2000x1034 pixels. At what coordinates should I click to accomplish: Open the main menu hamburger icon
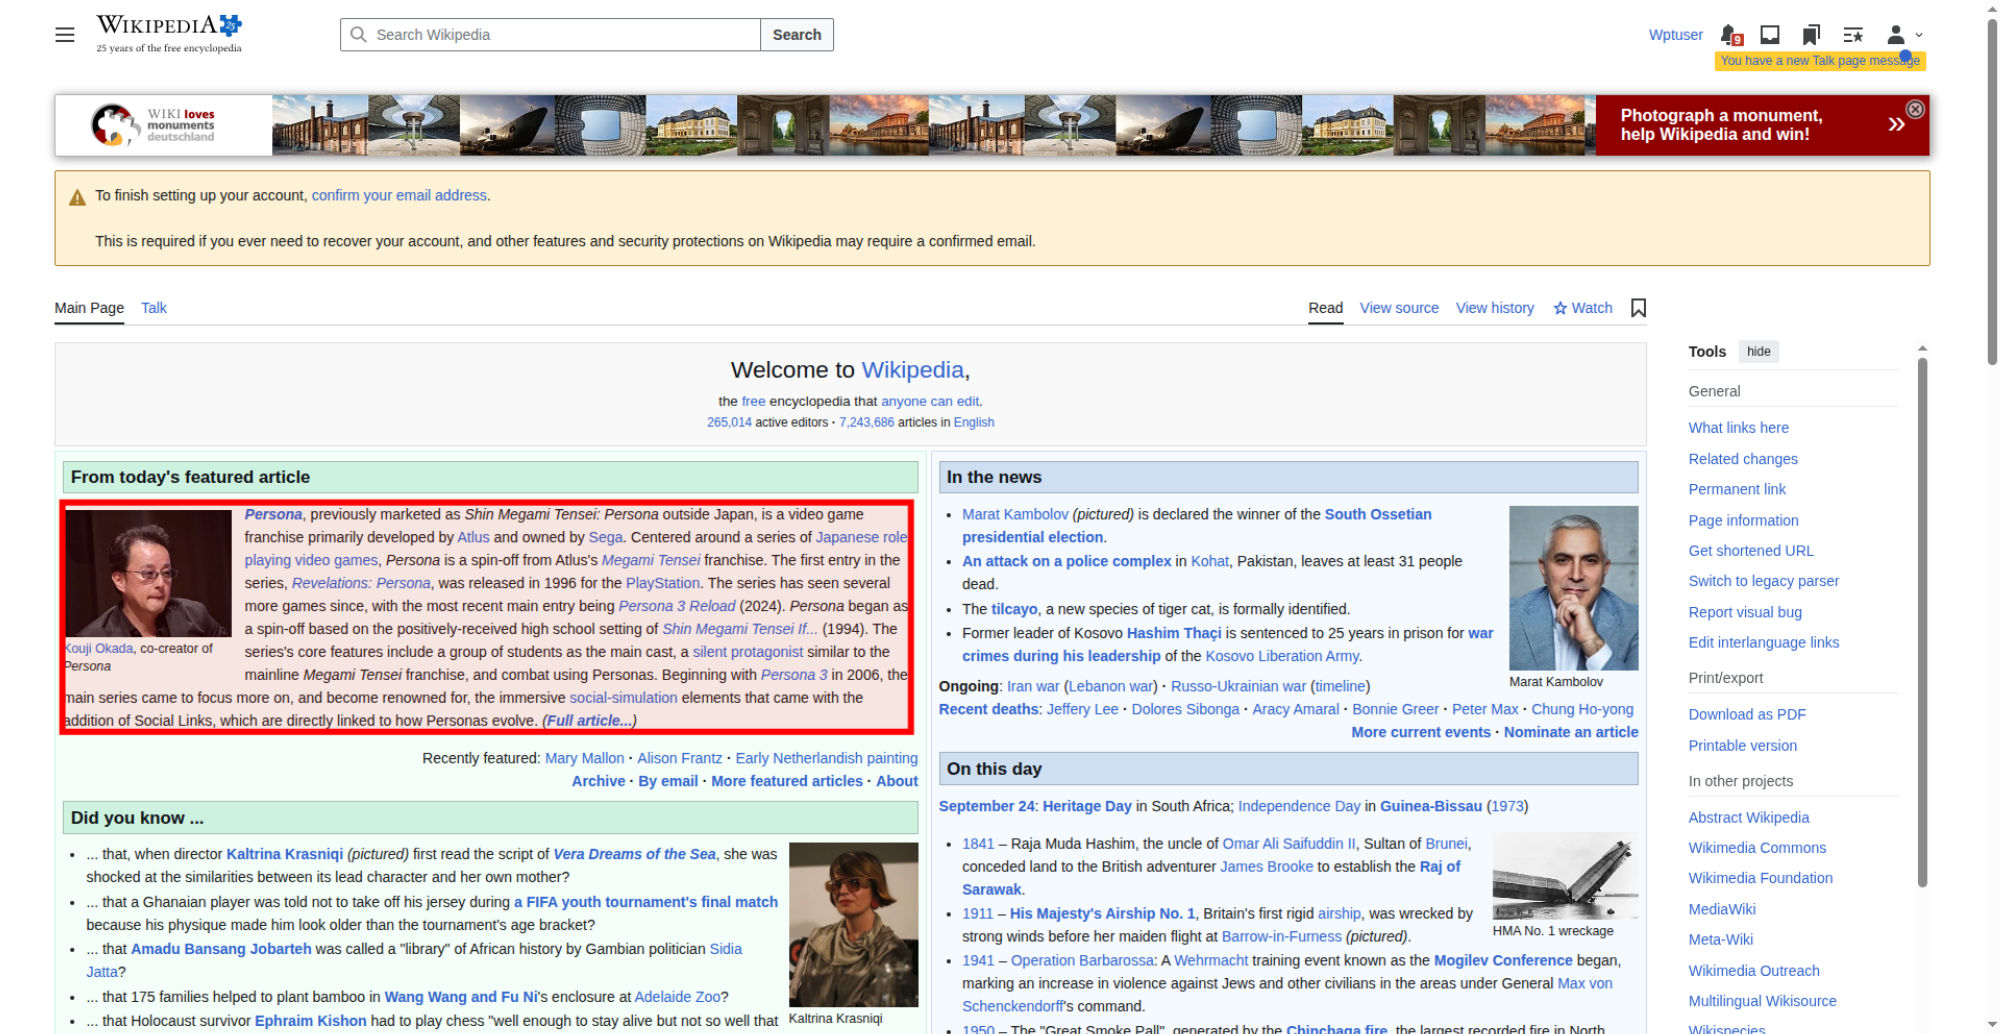65,35
